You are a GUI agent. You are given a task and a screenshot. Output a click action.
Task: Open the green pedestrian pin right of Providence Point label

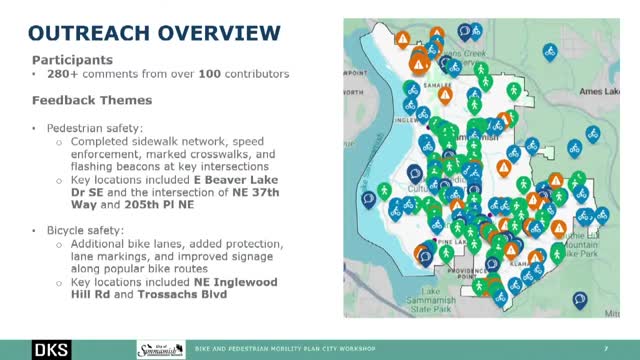tap(479, 286)
